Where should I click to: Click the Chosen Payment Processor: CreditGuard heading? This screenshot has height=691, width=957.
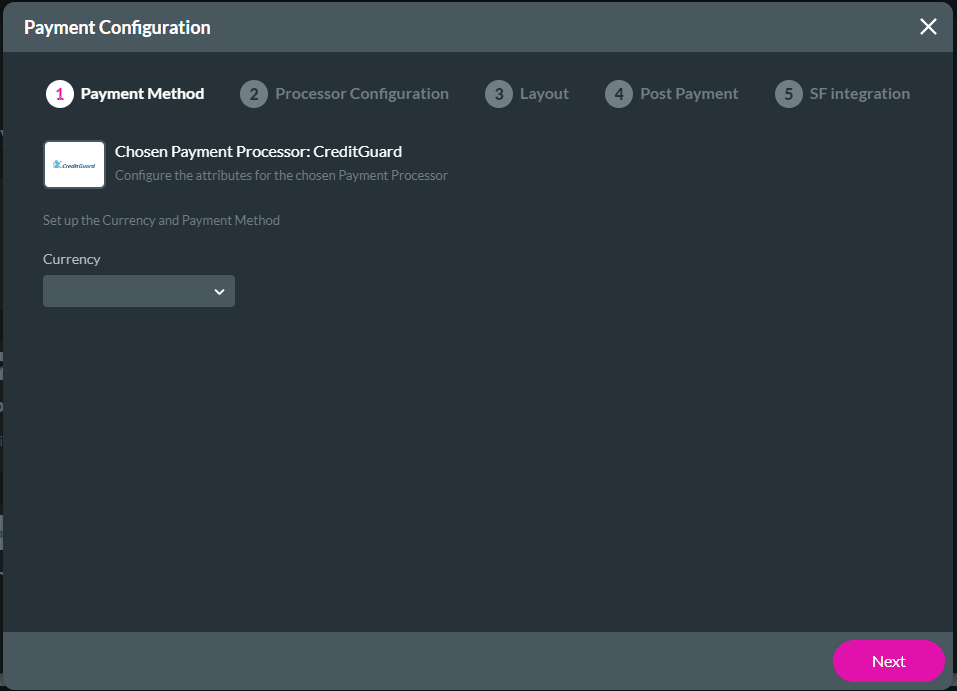258,152
